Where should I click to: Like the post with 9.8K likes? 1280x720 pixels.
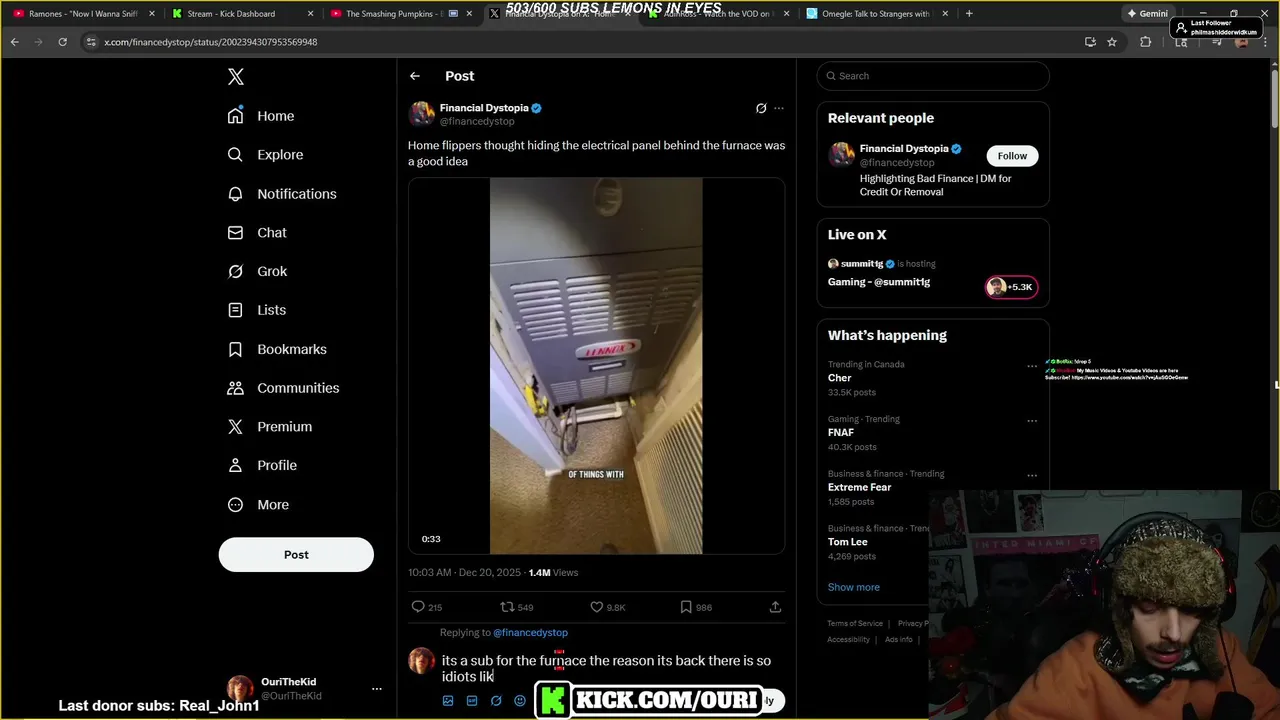(608, 607)
